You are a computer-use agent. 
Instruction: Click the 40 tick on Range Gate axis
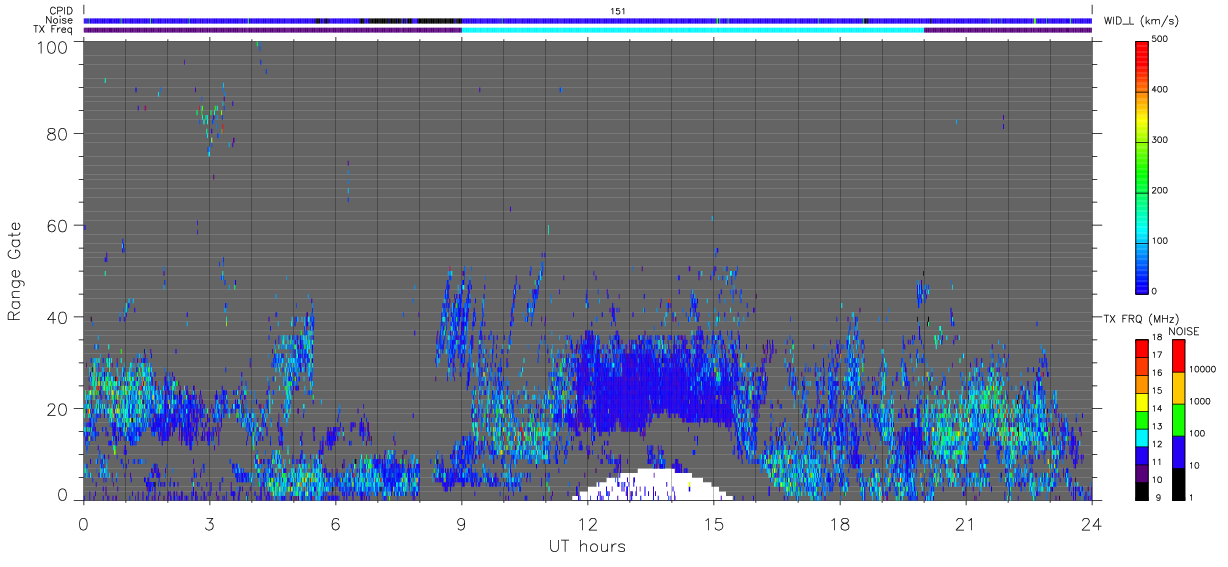point(58,317)
